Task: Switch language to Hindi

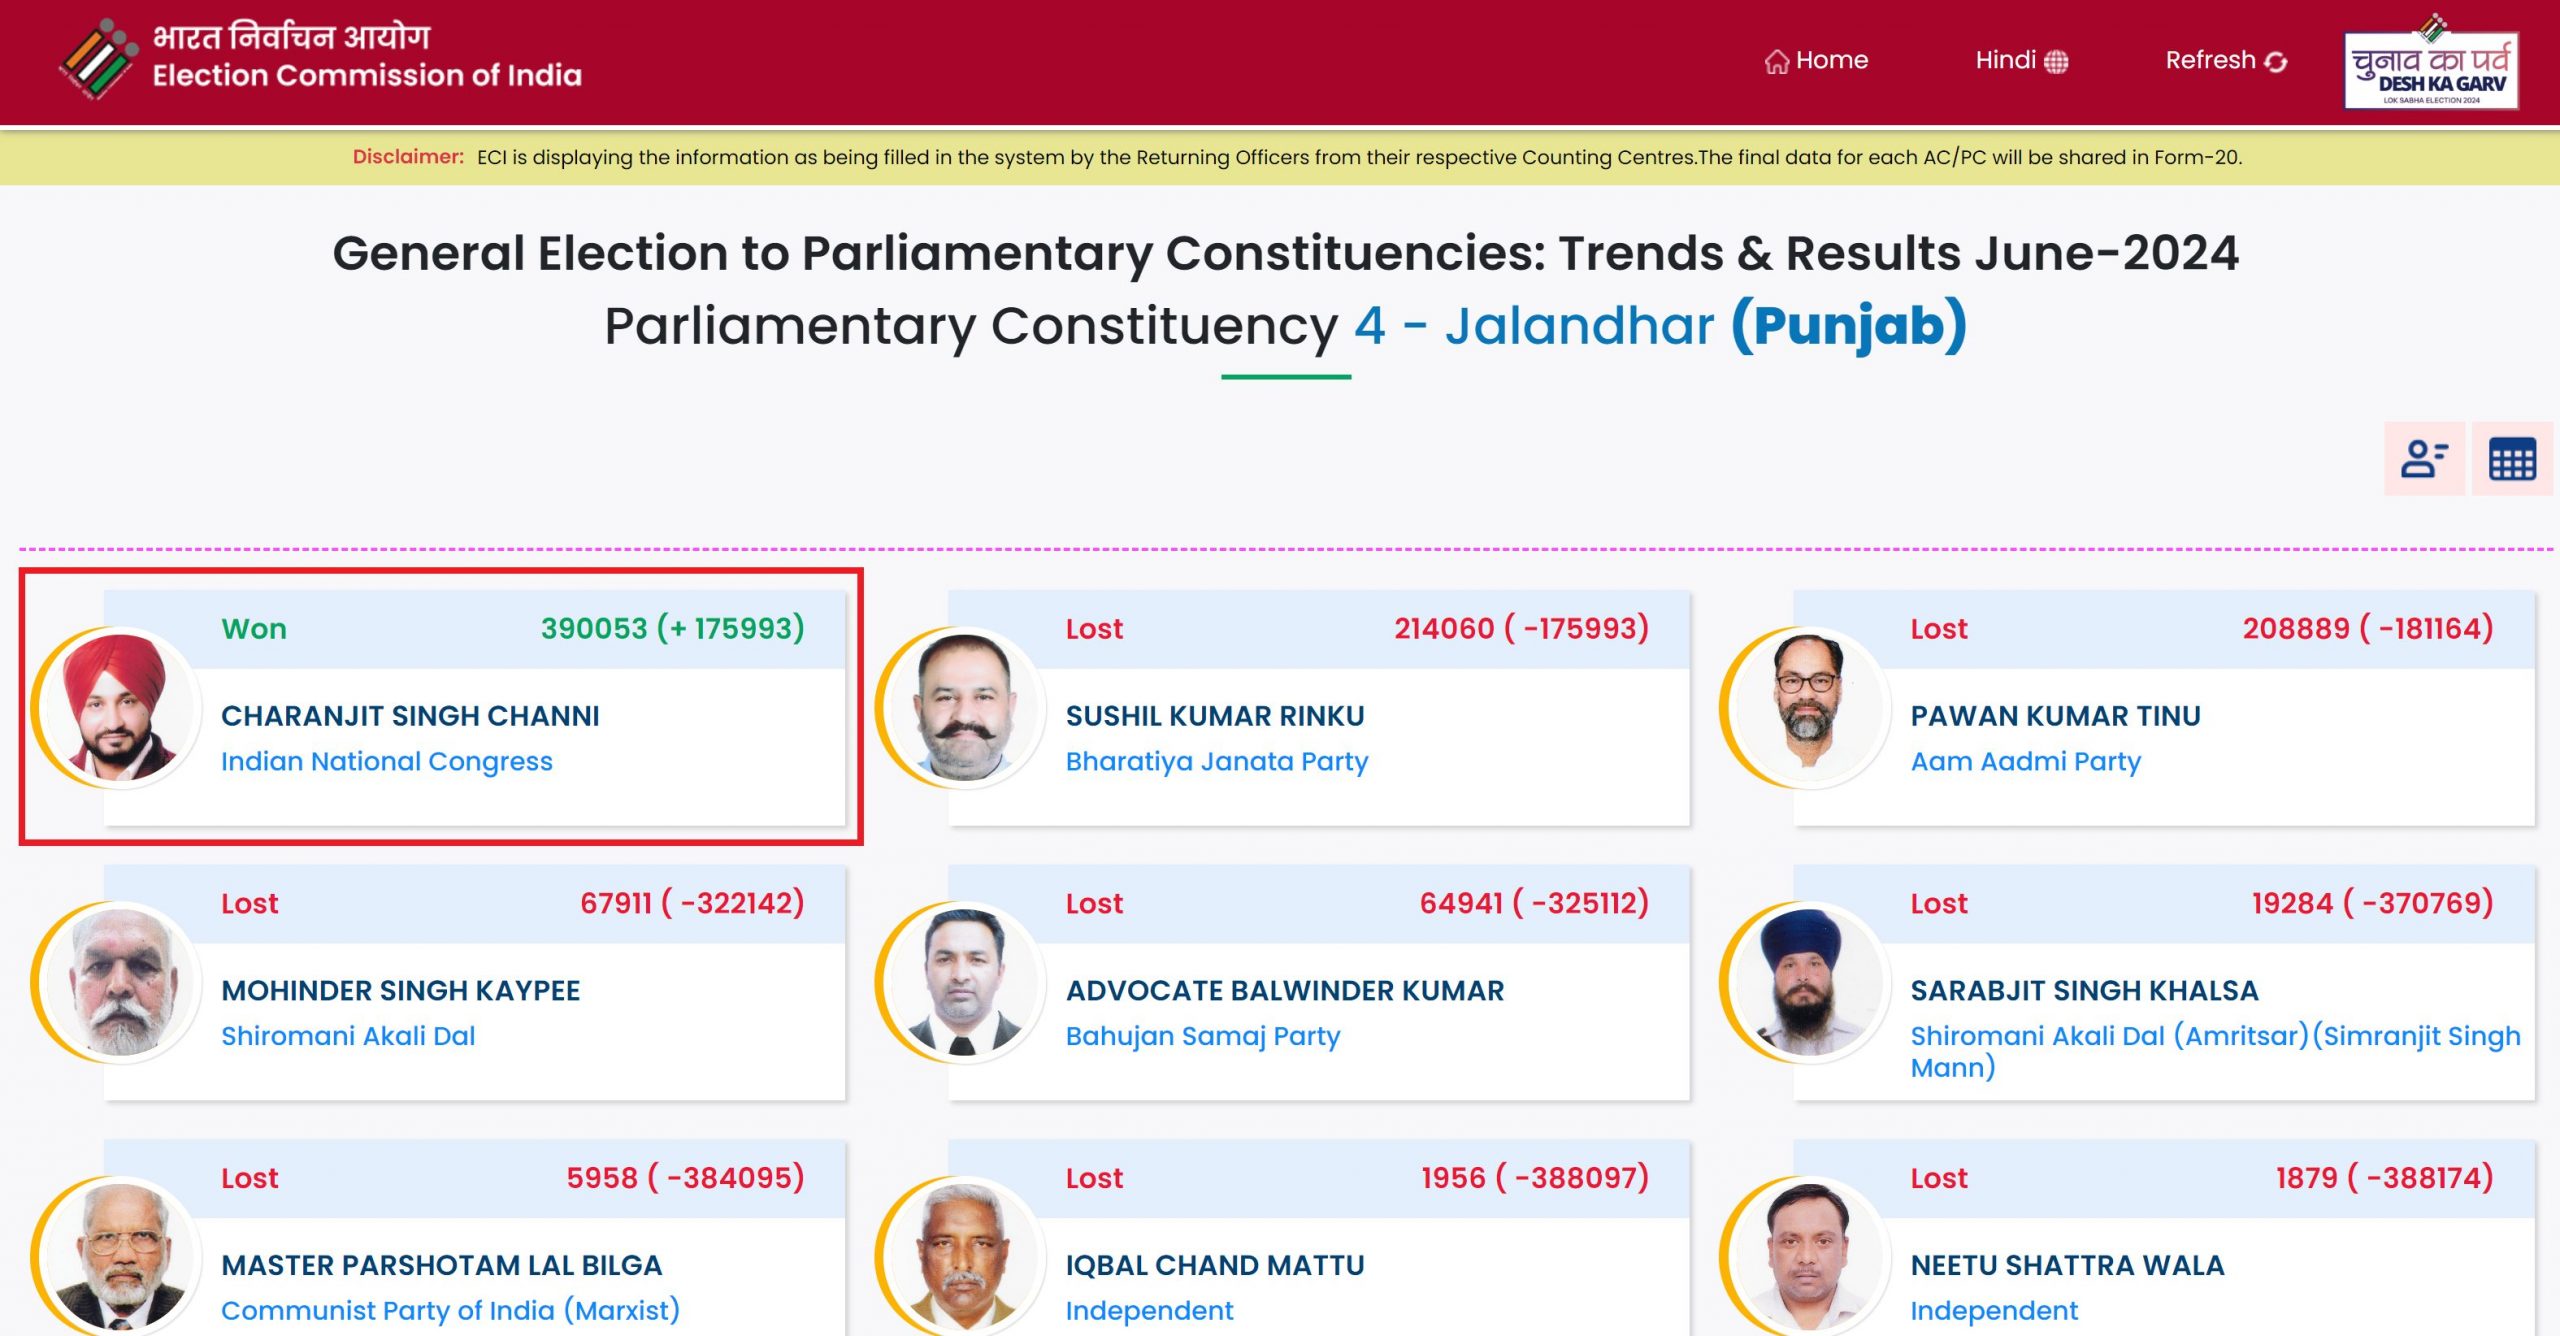Action: 2021,60
